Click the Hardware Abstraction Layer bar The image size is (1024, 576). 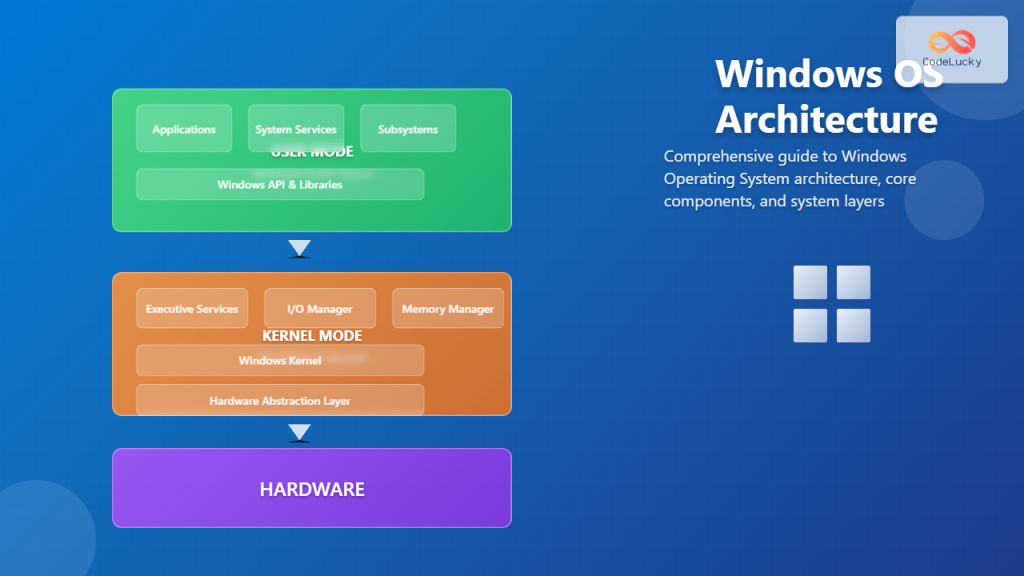click(279, 400)
